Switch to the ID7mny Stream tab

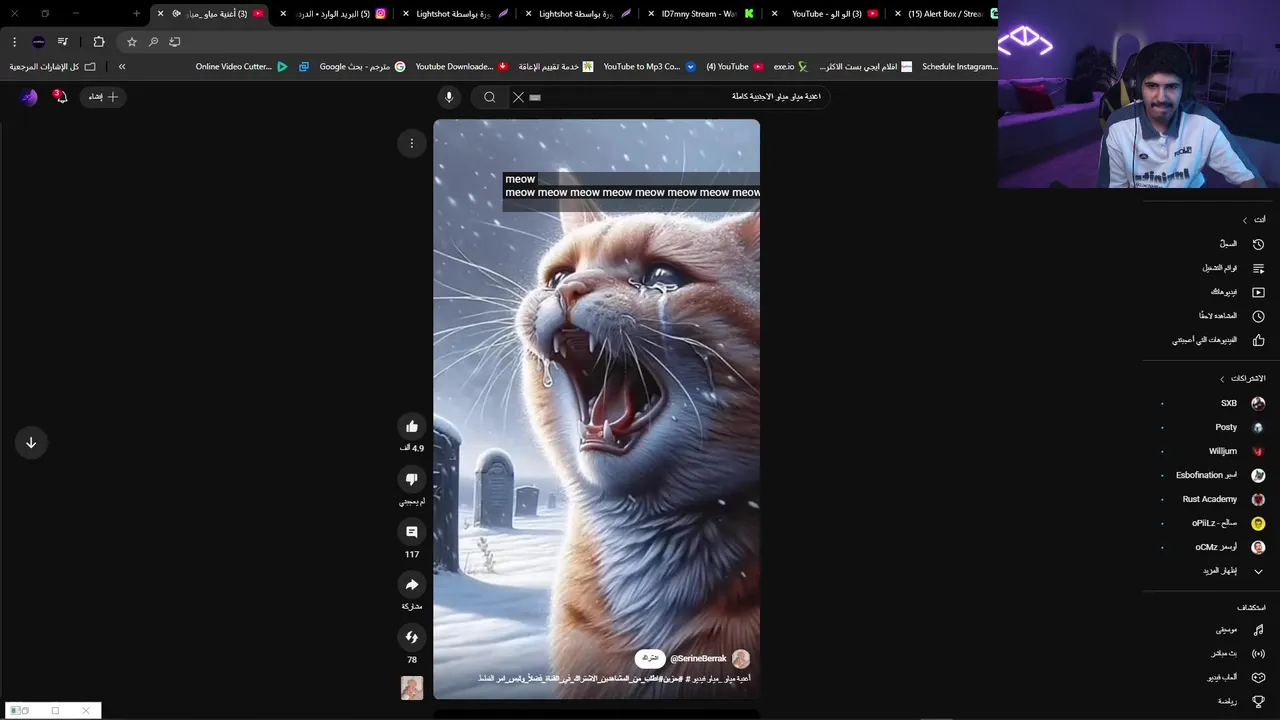[x=700, y=14]
